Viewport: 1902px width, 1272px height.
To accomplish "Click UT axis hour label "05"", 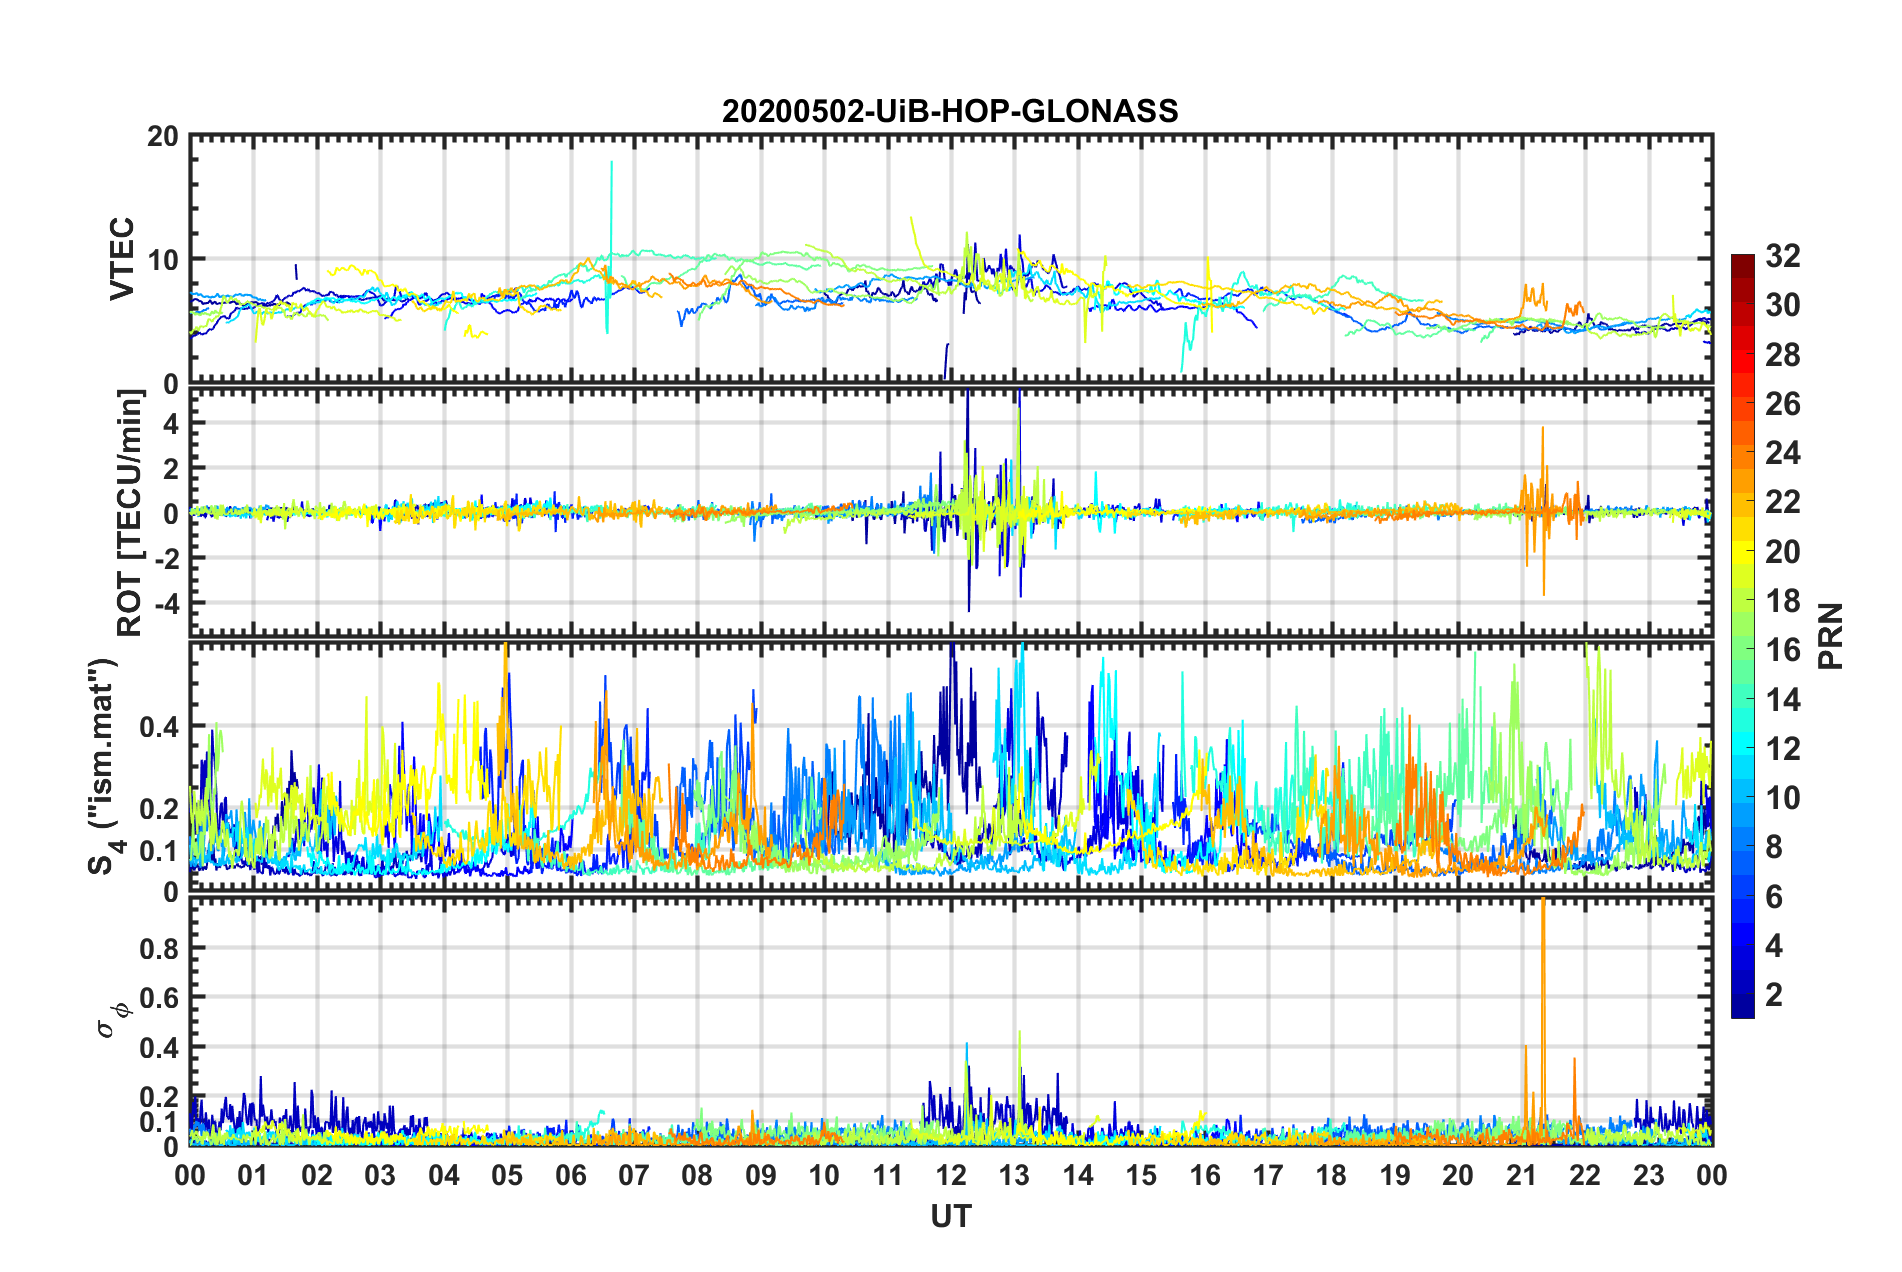I will 507,1175.
